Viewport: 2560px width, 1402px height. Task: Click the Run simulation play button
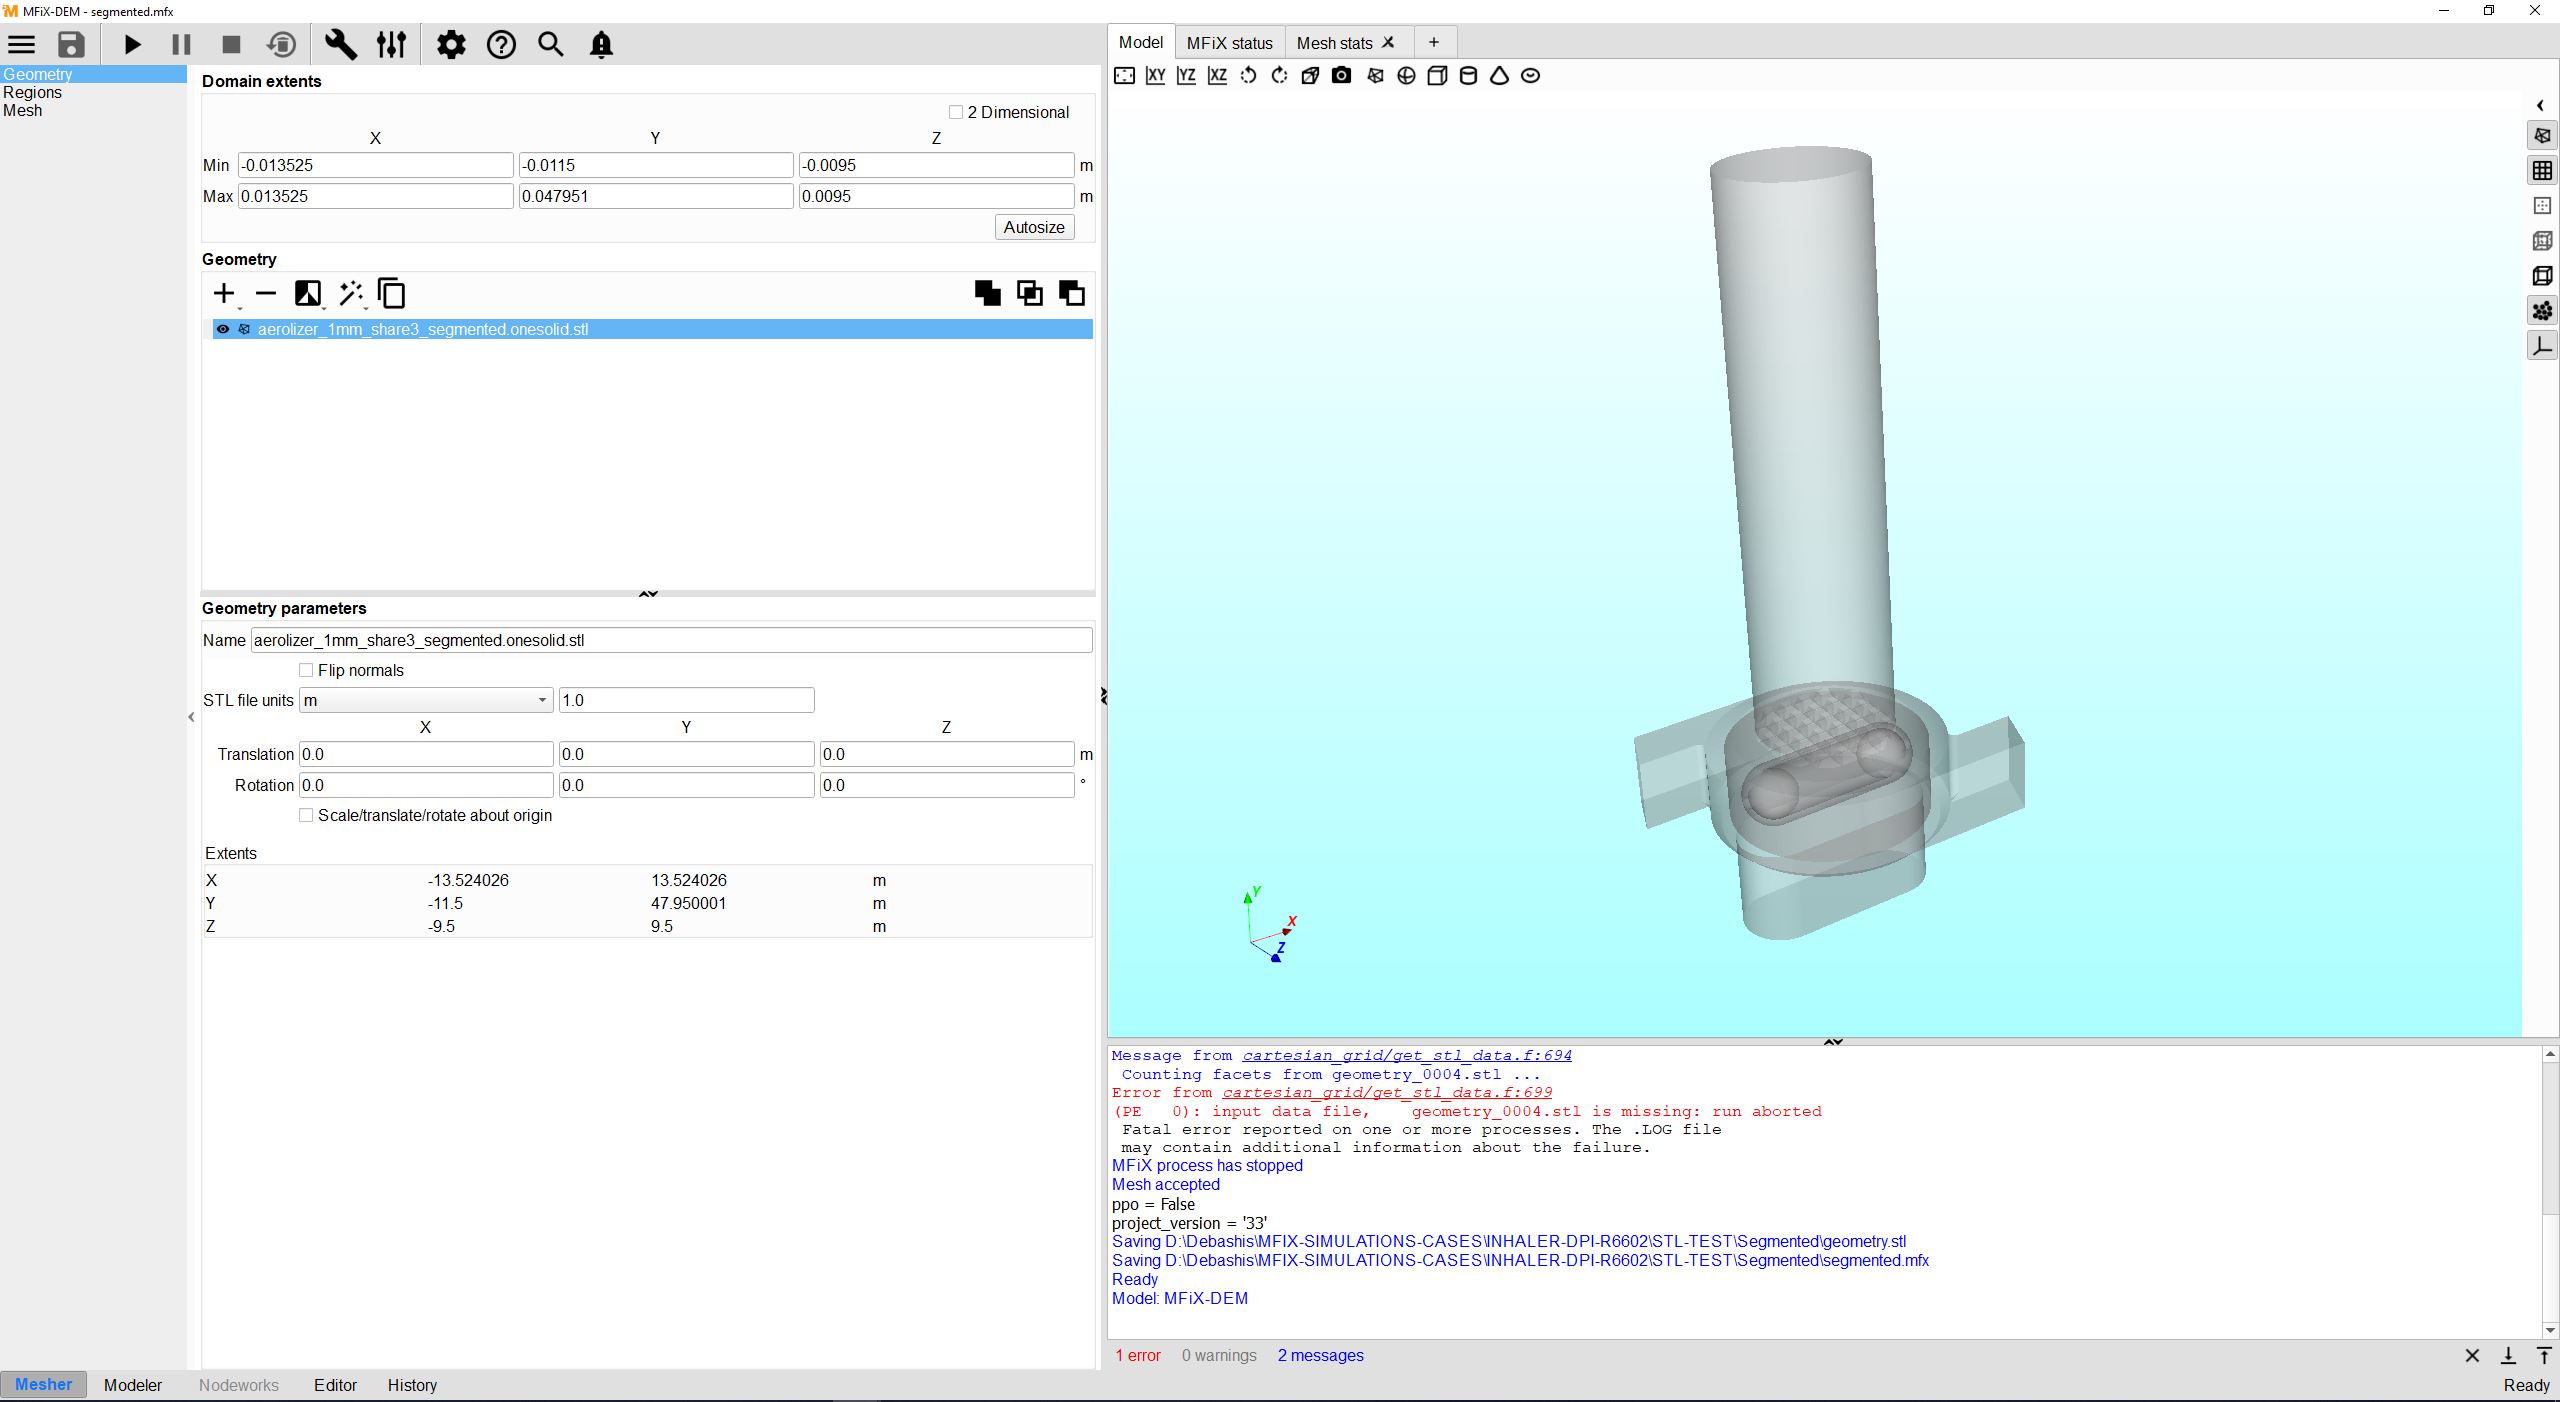point(132,45)
